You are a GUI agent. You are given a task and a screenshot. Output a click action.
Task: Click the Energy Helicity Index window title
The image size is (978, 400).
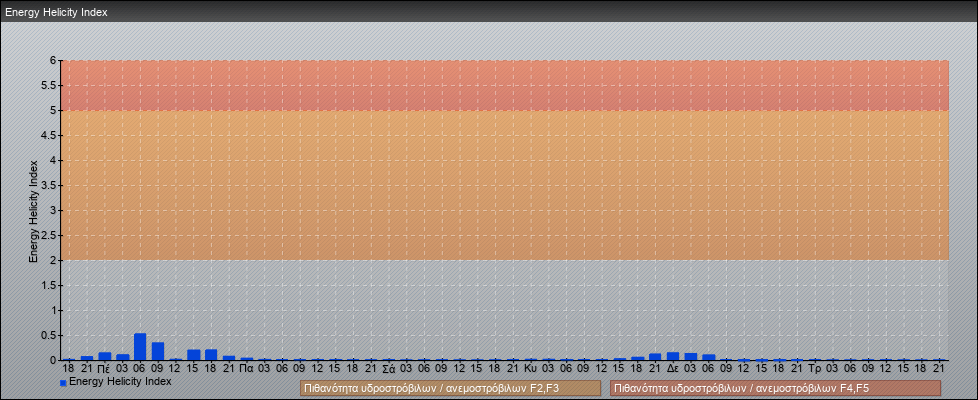pos(56,13)
